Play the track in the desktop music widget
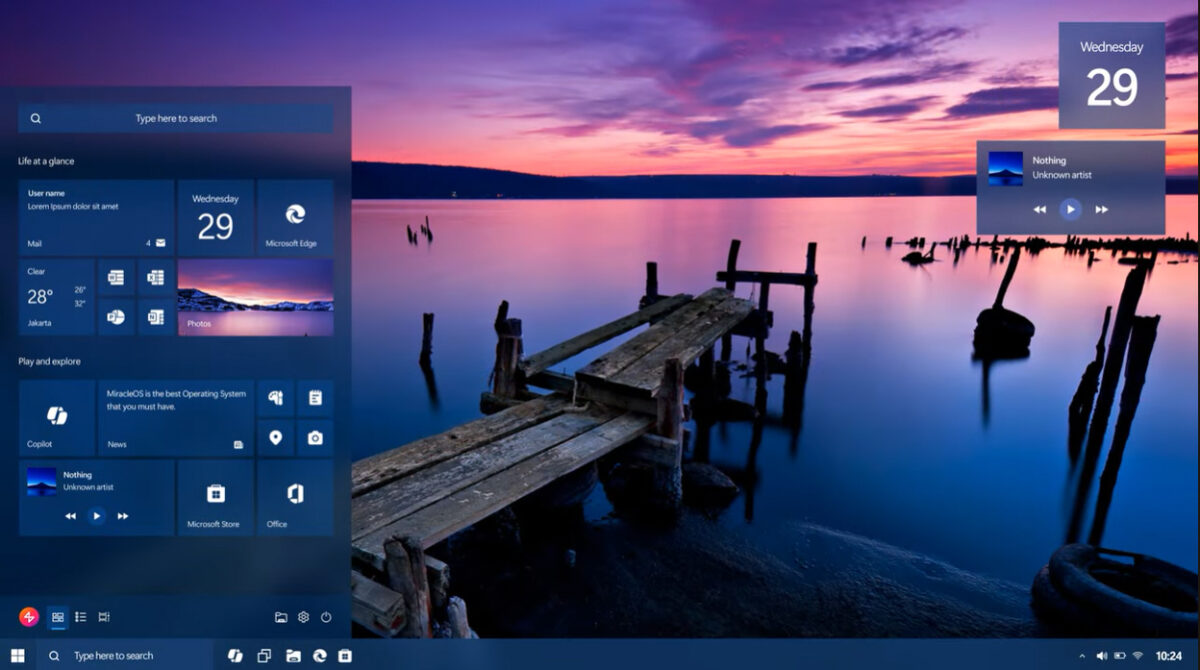The image size is (1200, 670). pos(1071,208)
